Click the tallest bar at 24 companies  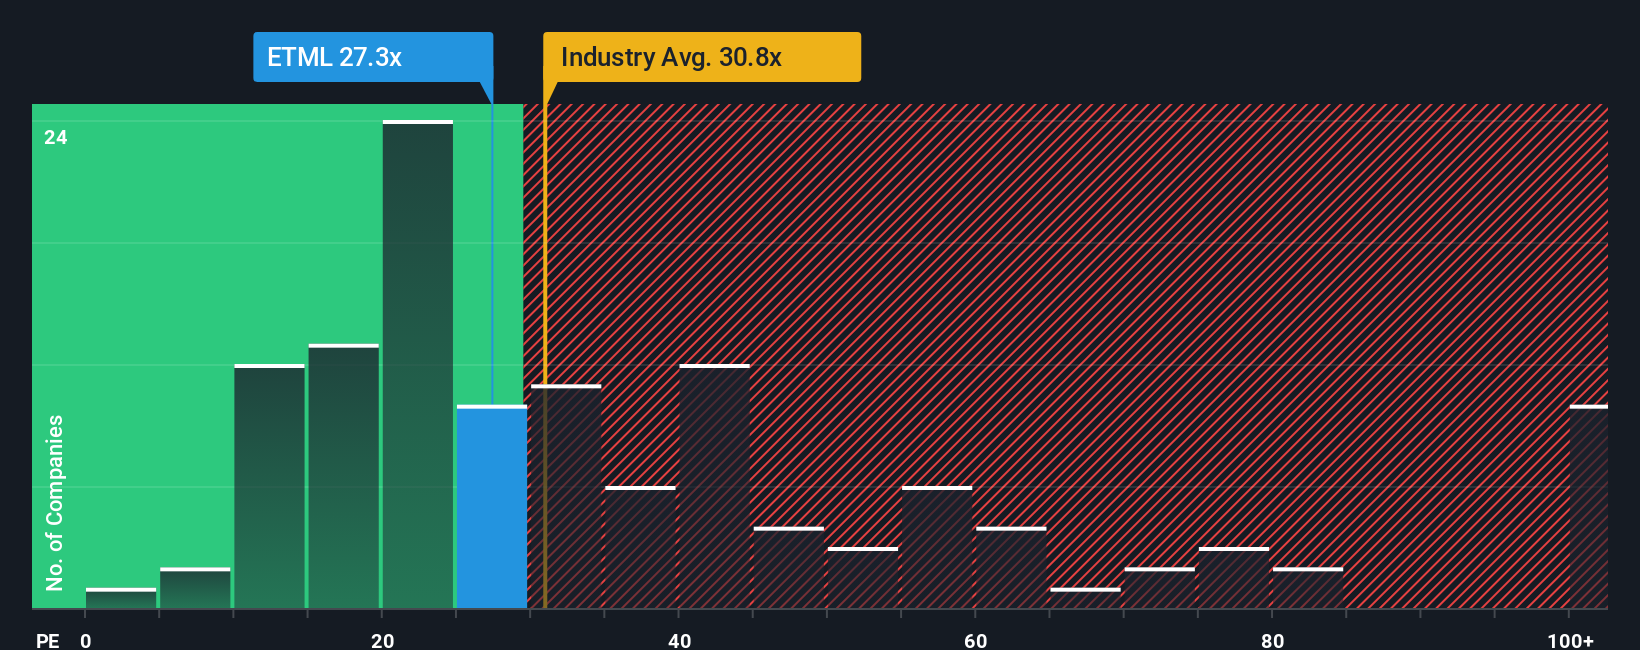pos(418,365)
